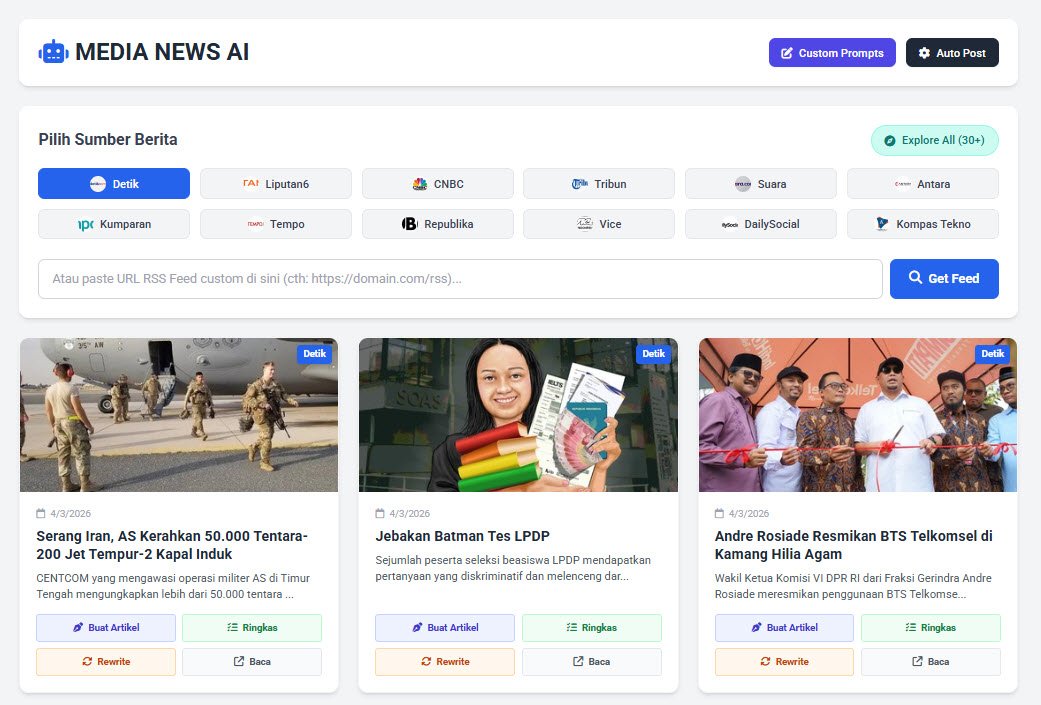Open Auto Post settings
The image size is (1041, 705).
pos(952,52)
